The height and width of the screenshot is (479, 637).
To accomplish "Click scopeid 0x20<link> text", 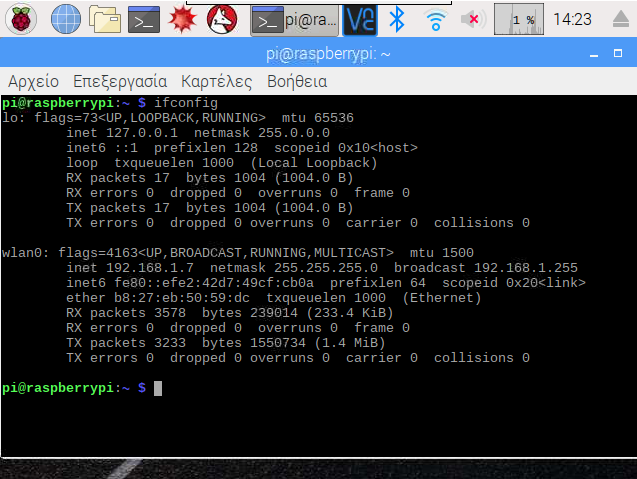I will coord(514,283).
